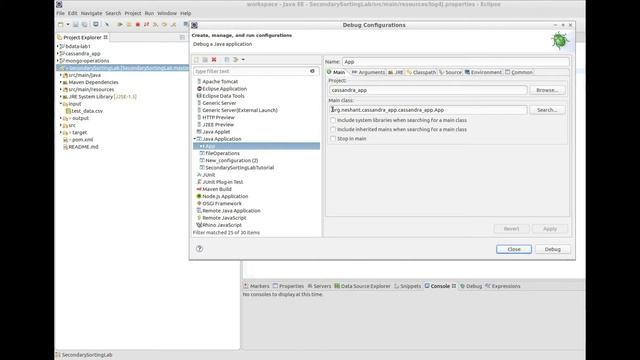640x360 pixels.
Task: Click the New launch configuration icon
Action: click(196, 60)
